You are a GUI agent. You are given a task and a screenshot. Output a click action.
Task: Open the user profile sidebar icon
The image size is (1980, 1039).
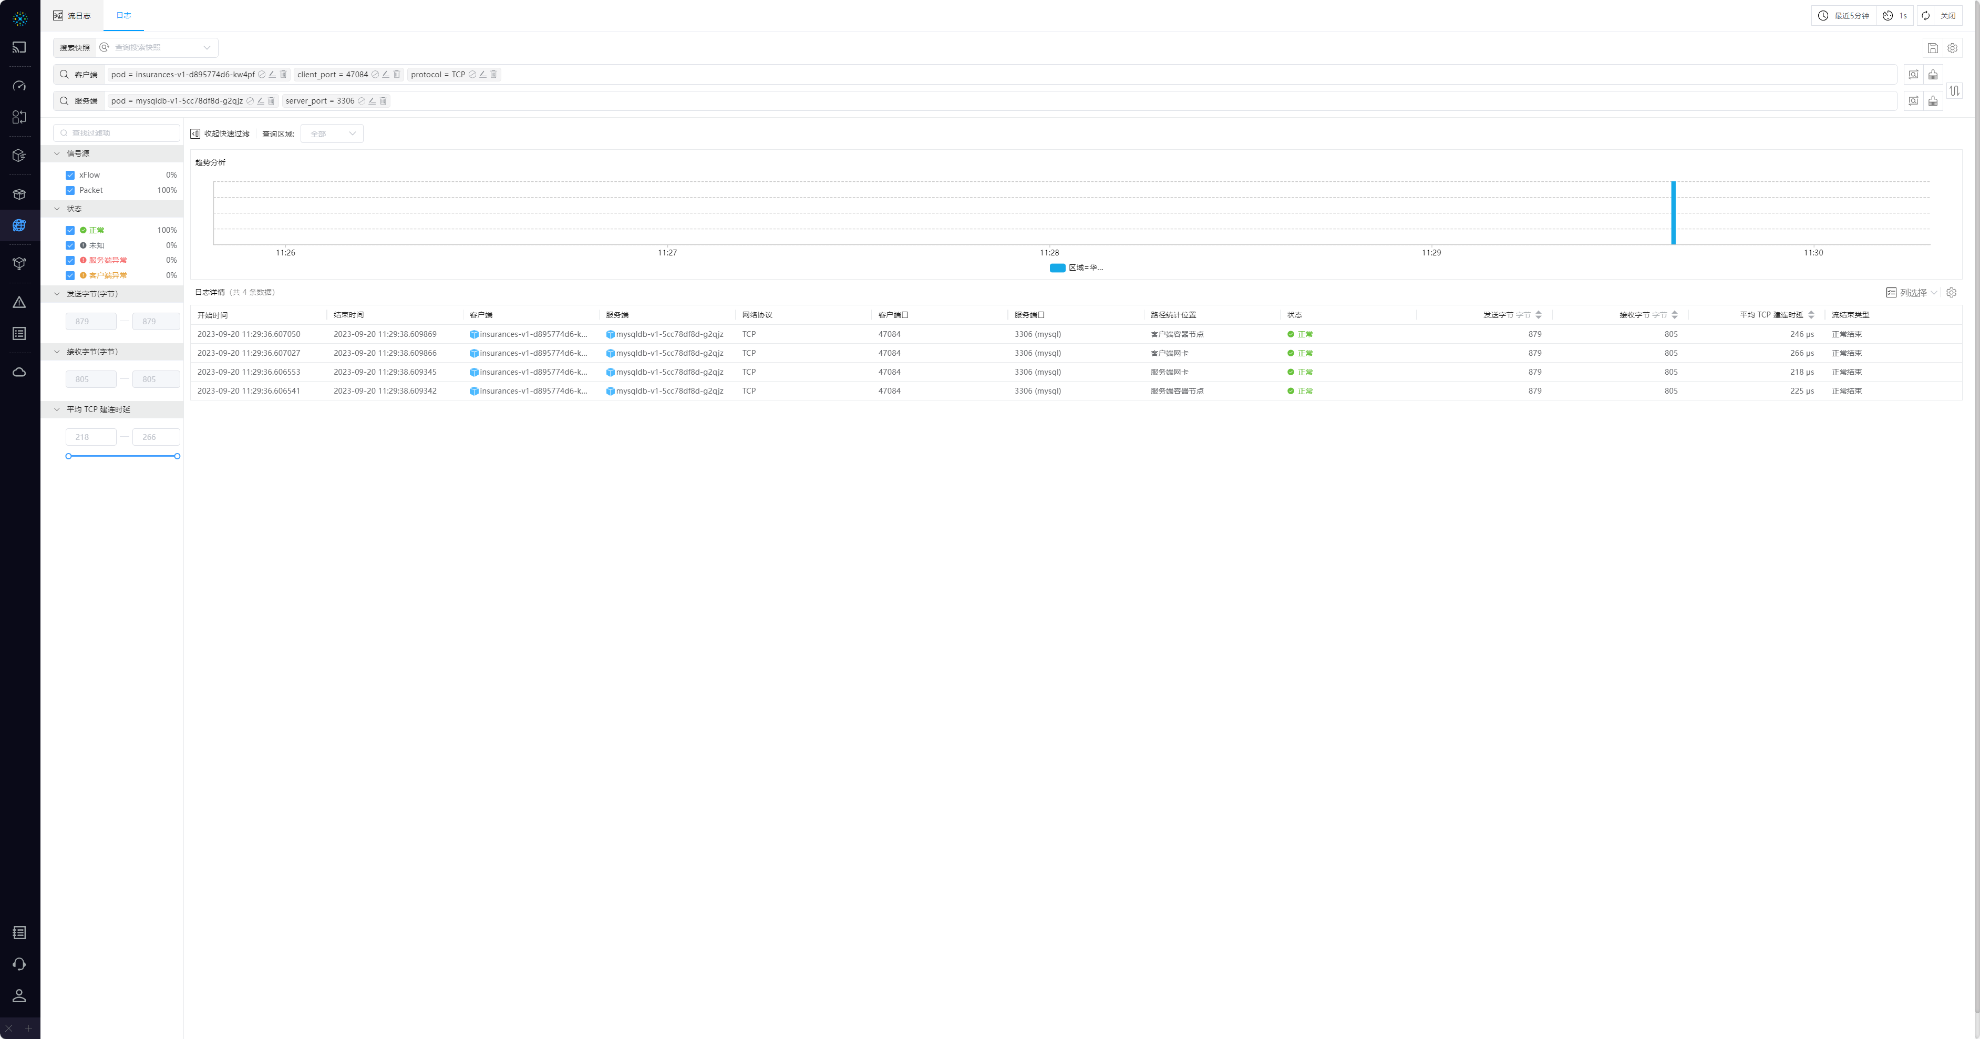click(x=19, y=996)
